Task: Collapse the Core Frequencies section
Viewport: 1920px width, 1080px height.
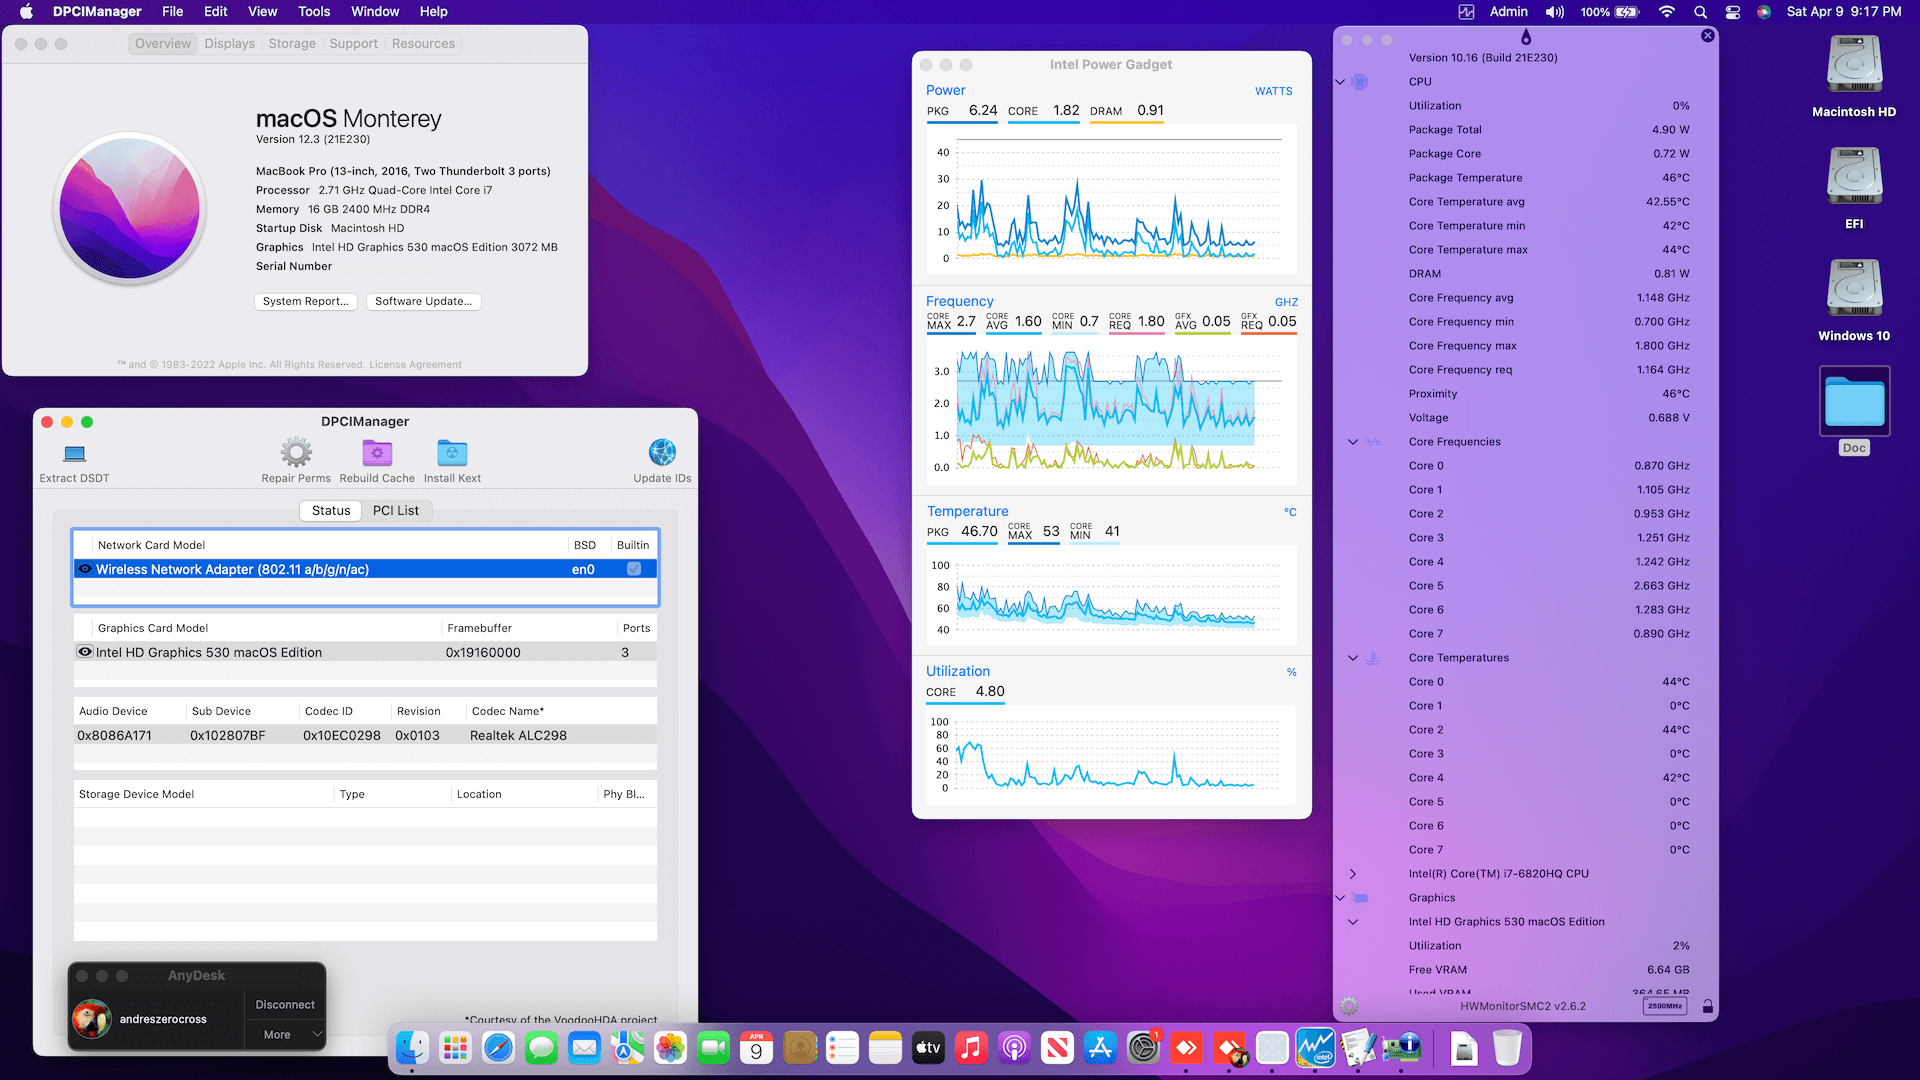Action: (x=1353, y=442)
